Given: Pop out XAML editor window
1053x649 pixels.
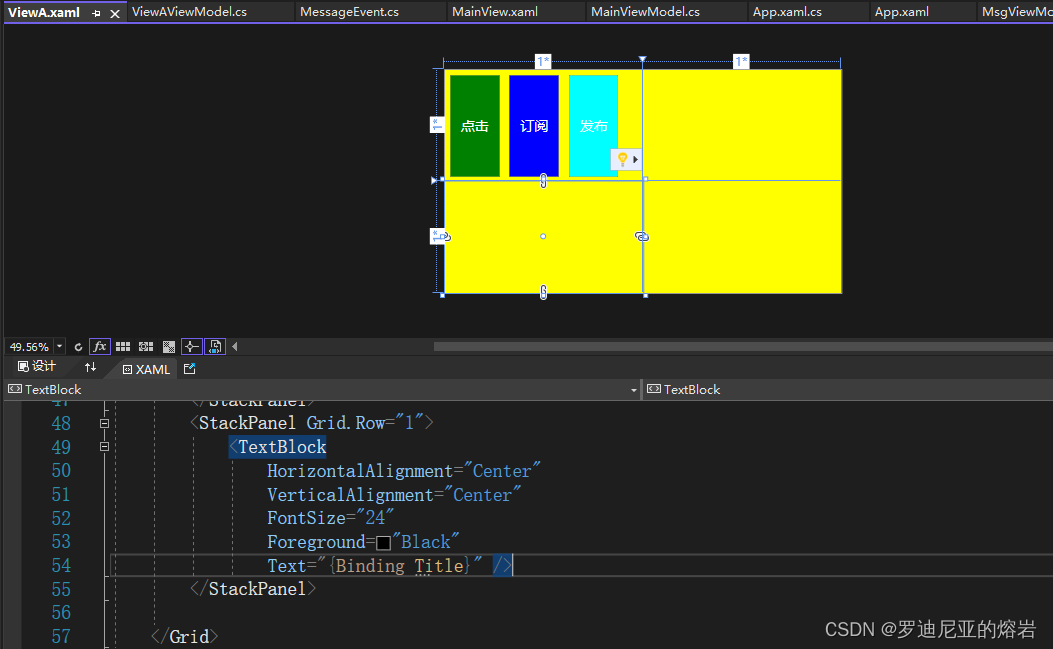Looking at the screenshot, I should pyautogui.click(x=189, y=368).
